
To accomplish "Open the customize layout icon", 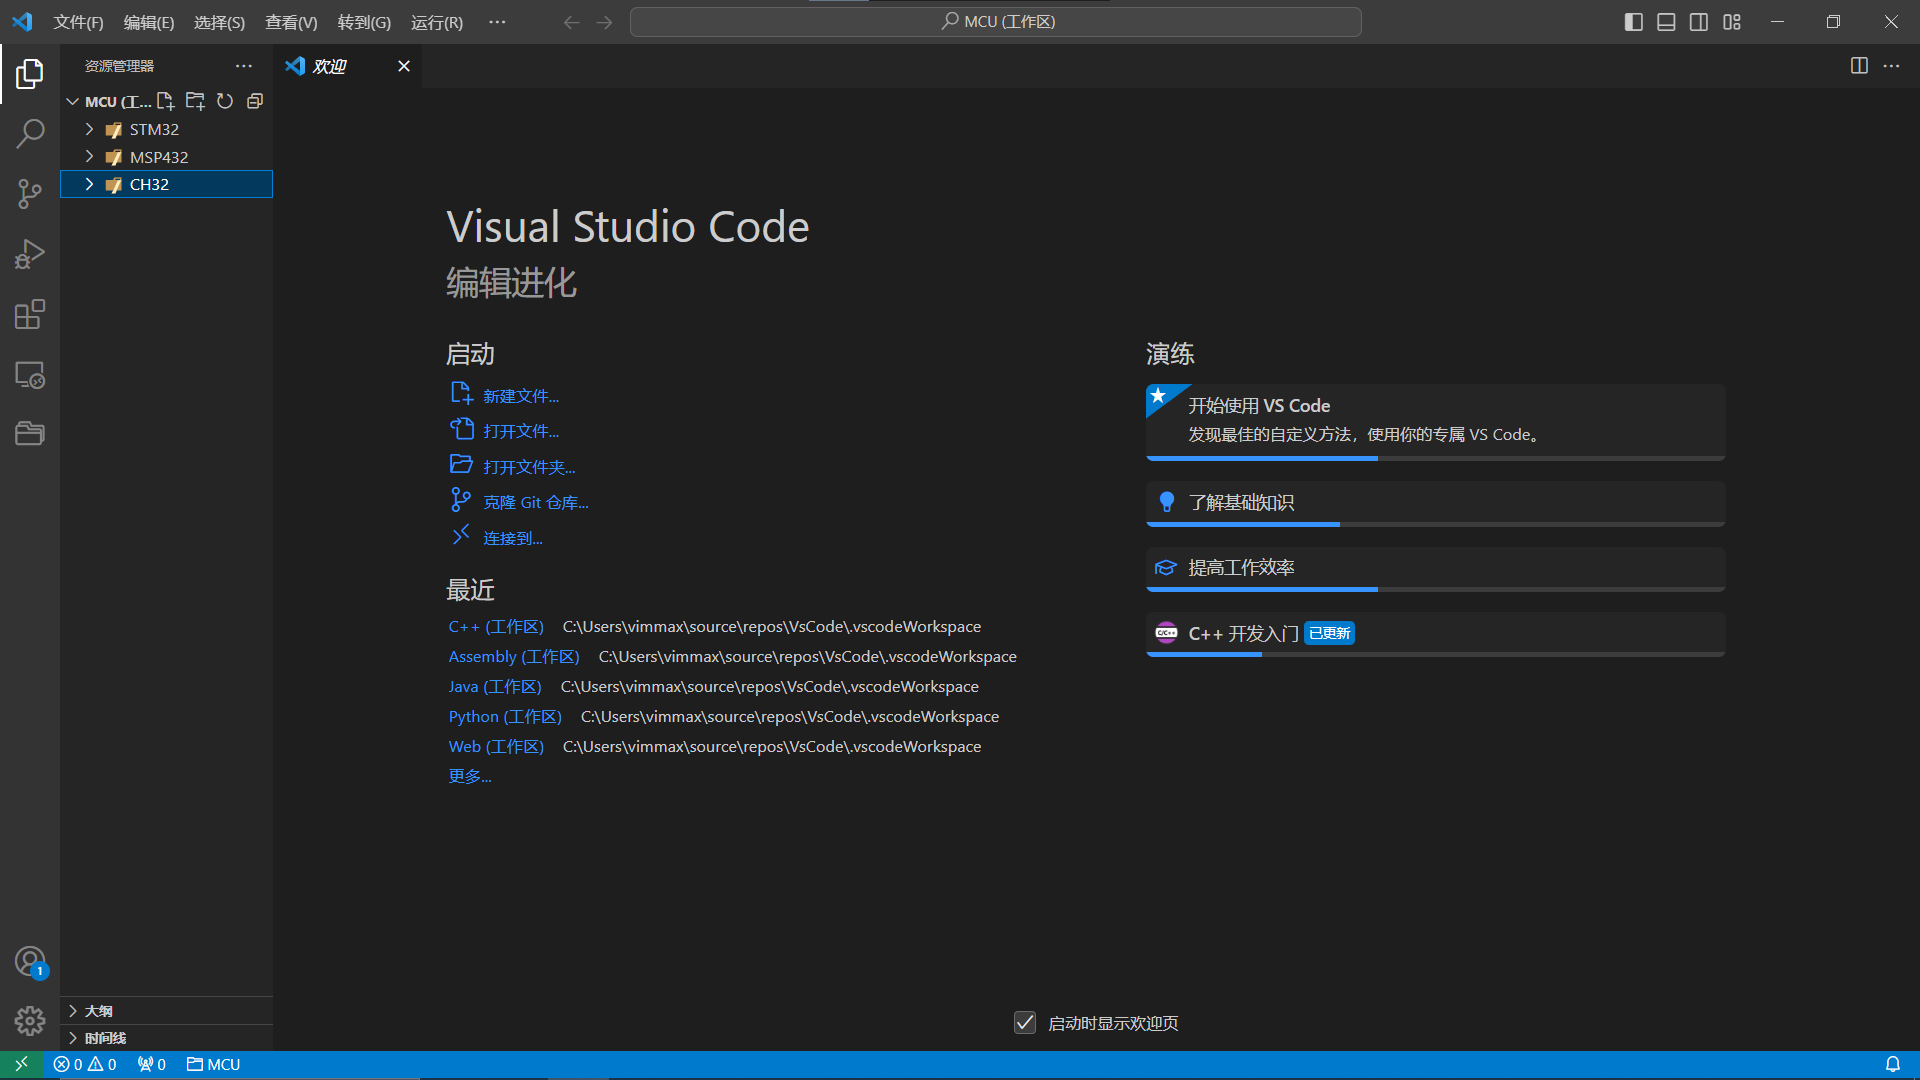I will click(x=1732, y=22).
